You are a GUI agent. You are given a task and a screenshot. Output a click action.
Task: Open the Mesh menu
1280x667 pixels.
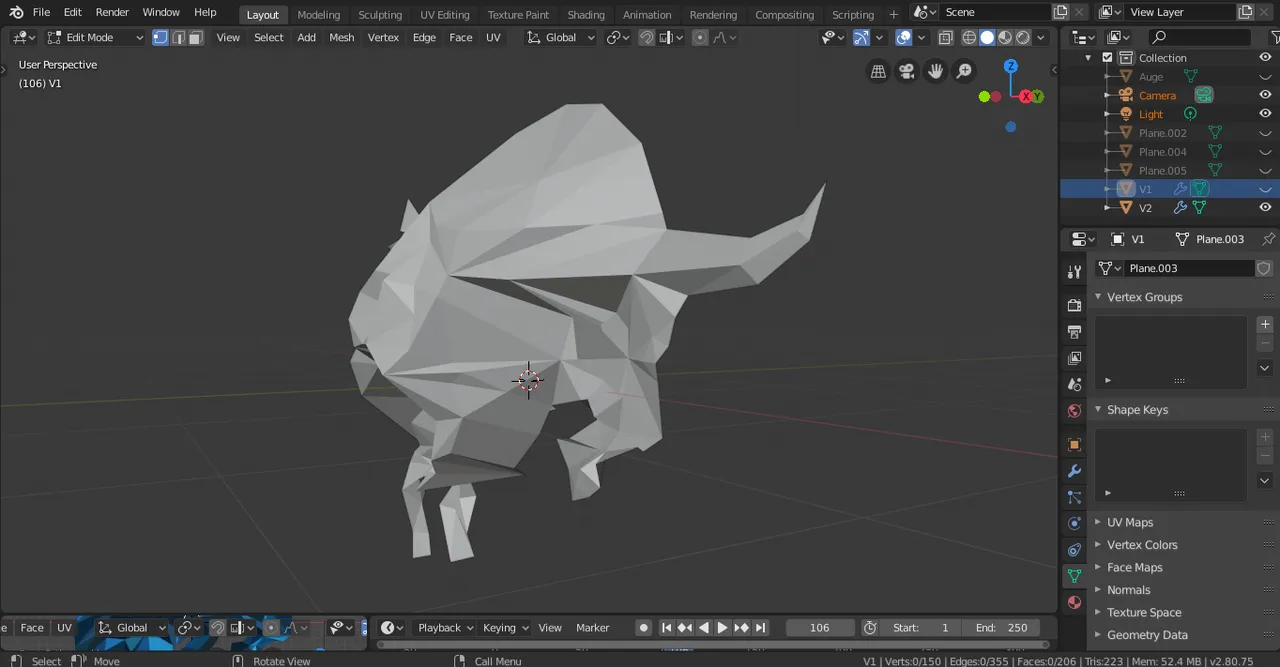pos(342,37)
